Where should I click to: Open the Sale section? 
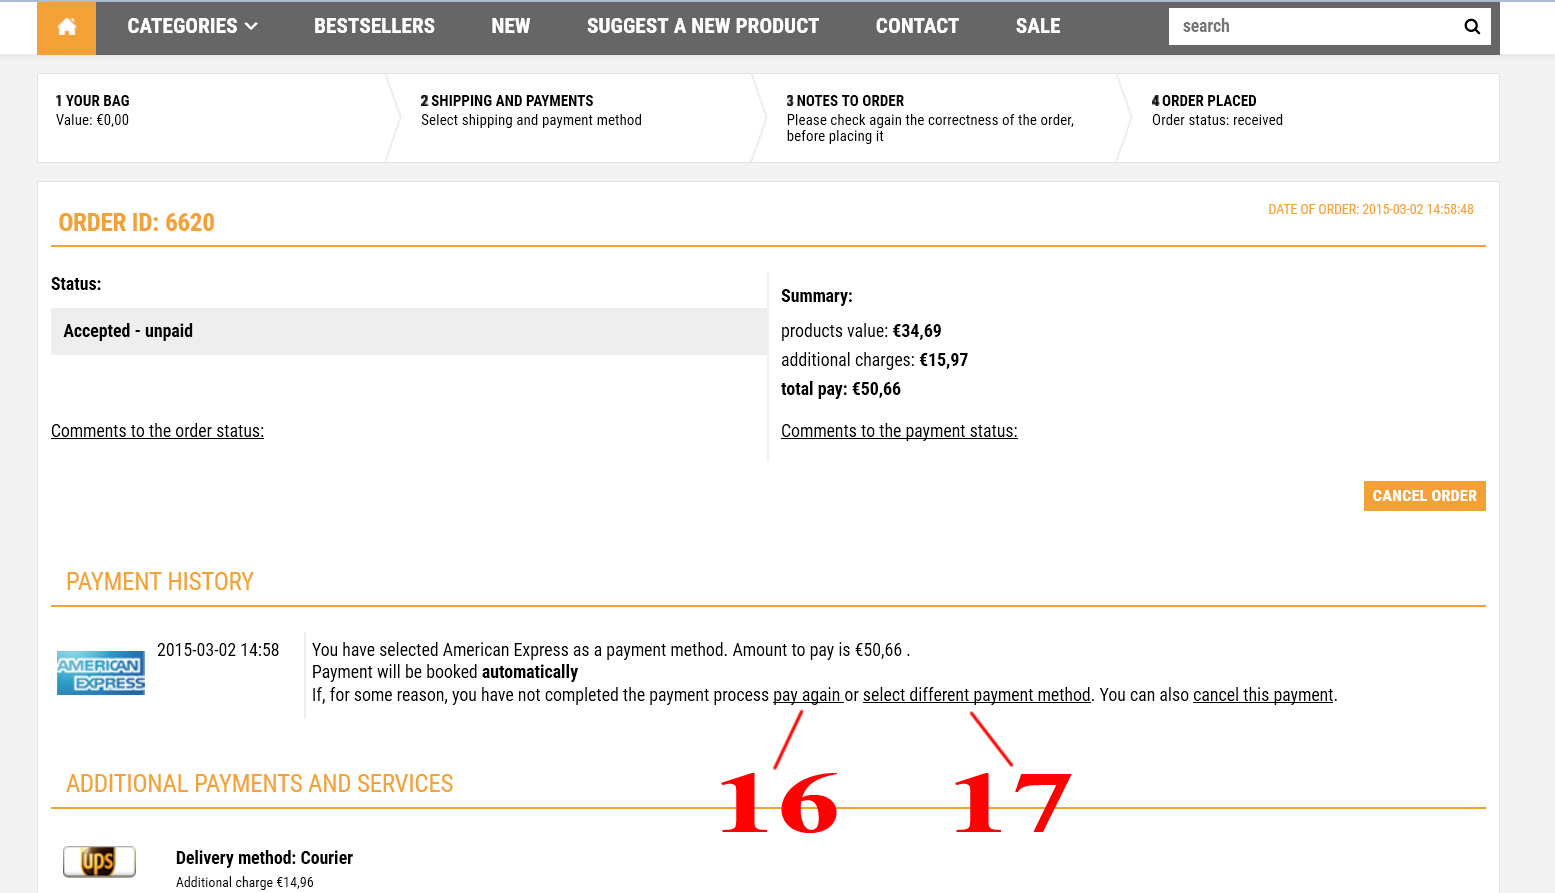[1037, 27]
